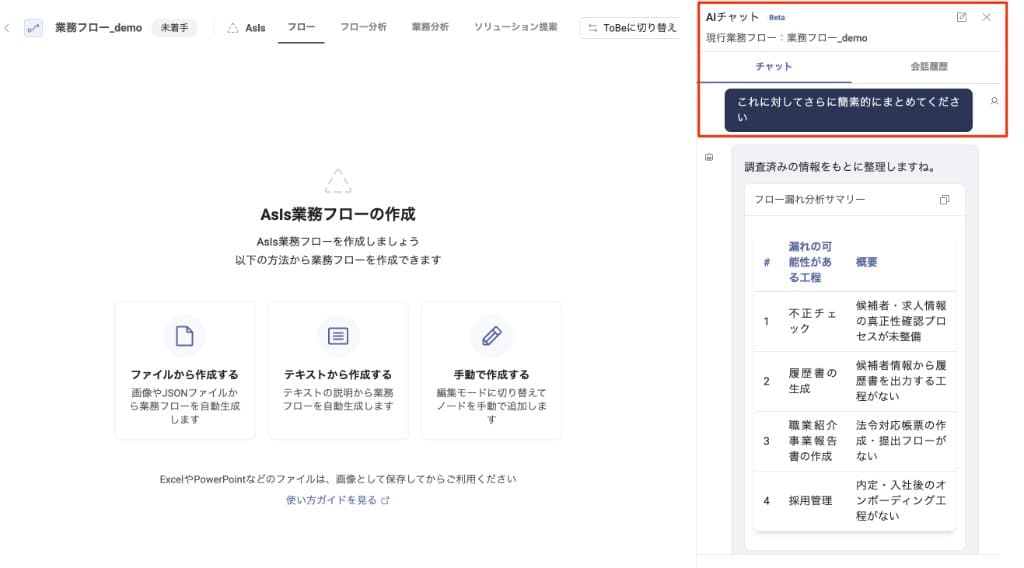Select the AsIs tab
The image size is (1024, 568).
[x=246, y=28]
